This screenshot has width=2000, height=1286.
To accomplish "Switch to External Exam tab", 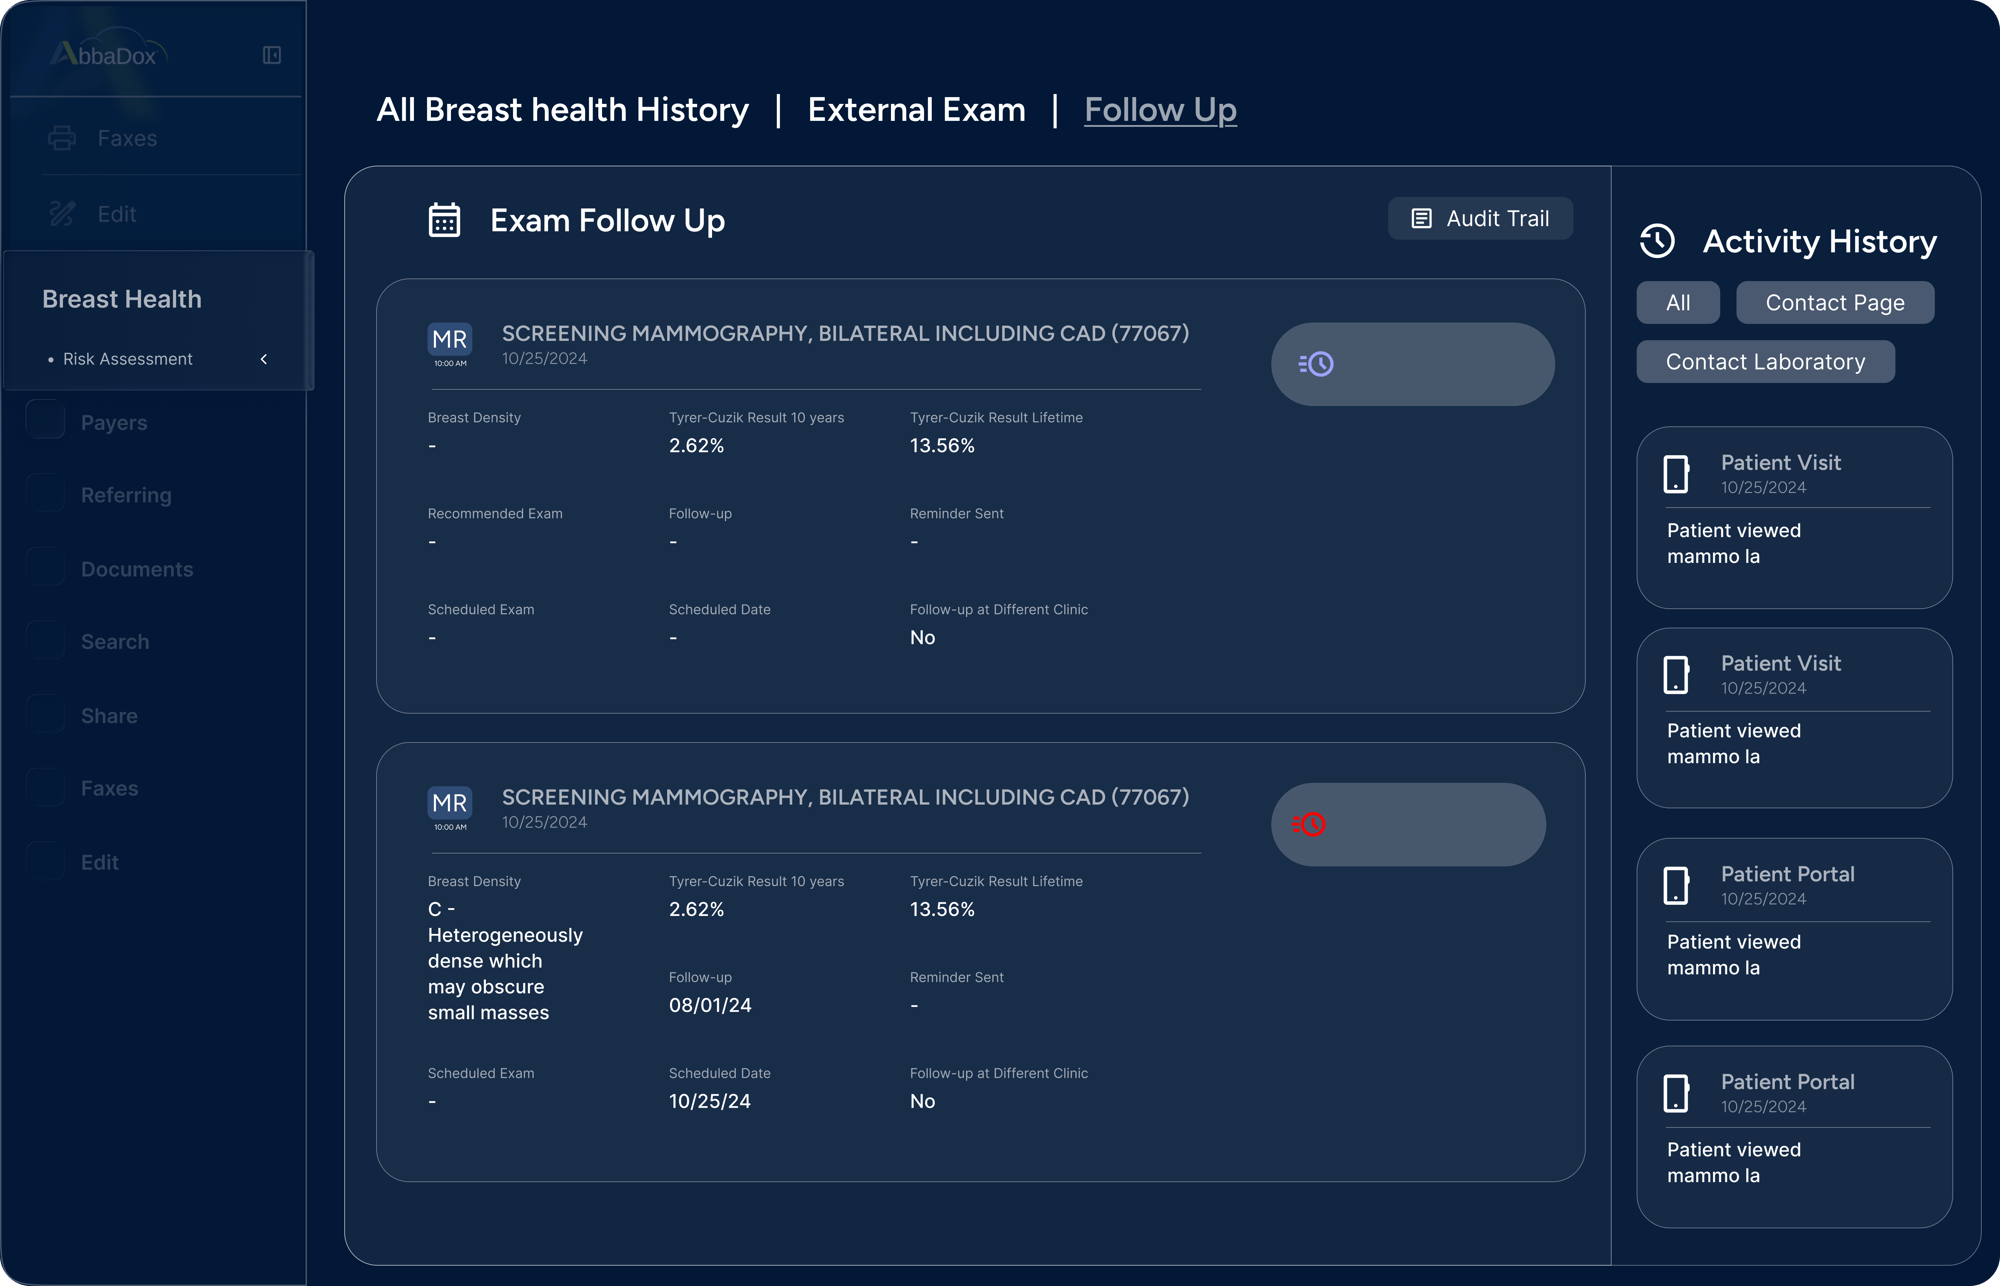I will (x=916, y=110).
